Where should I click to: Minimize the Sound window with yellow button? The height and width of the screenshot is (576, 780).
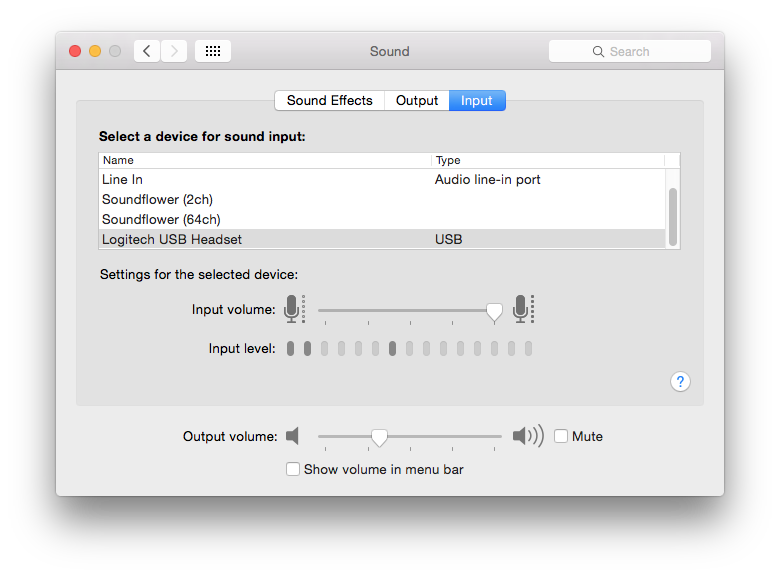(95, 51)
